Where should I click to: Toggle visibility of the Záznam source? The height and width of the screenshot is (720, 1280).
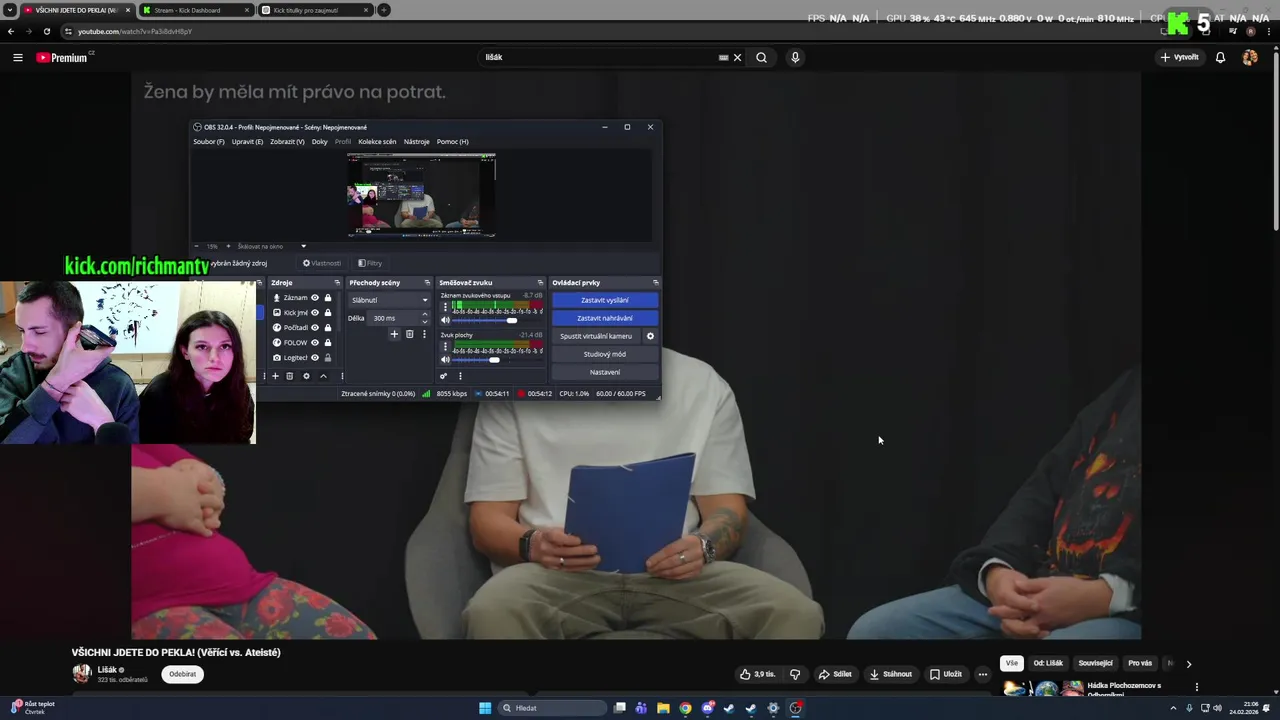(x=315, y=298)
